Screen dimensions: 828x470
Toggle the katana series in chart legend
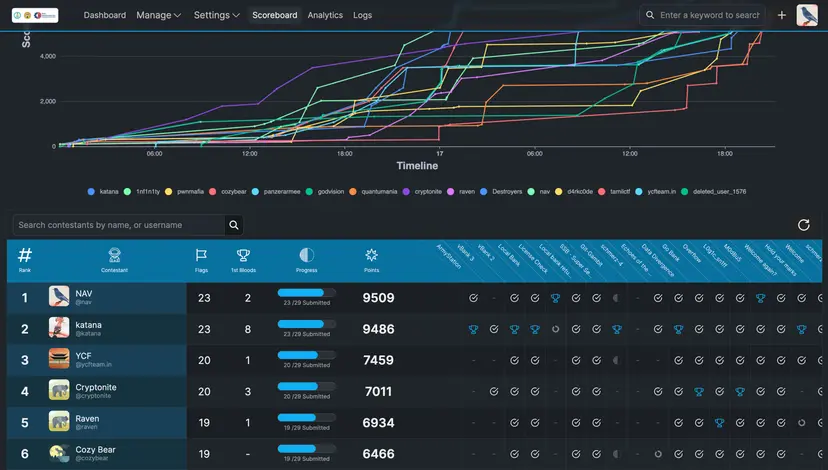103,192
